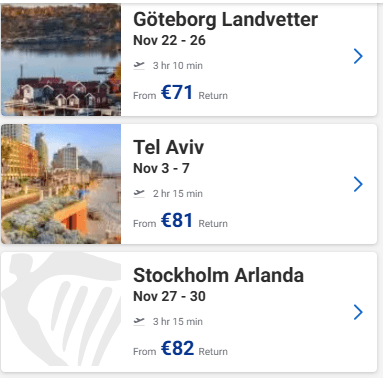Open the Stockholm Arlanda destination title
383x378 pixels.
click(x=218, y=275)
